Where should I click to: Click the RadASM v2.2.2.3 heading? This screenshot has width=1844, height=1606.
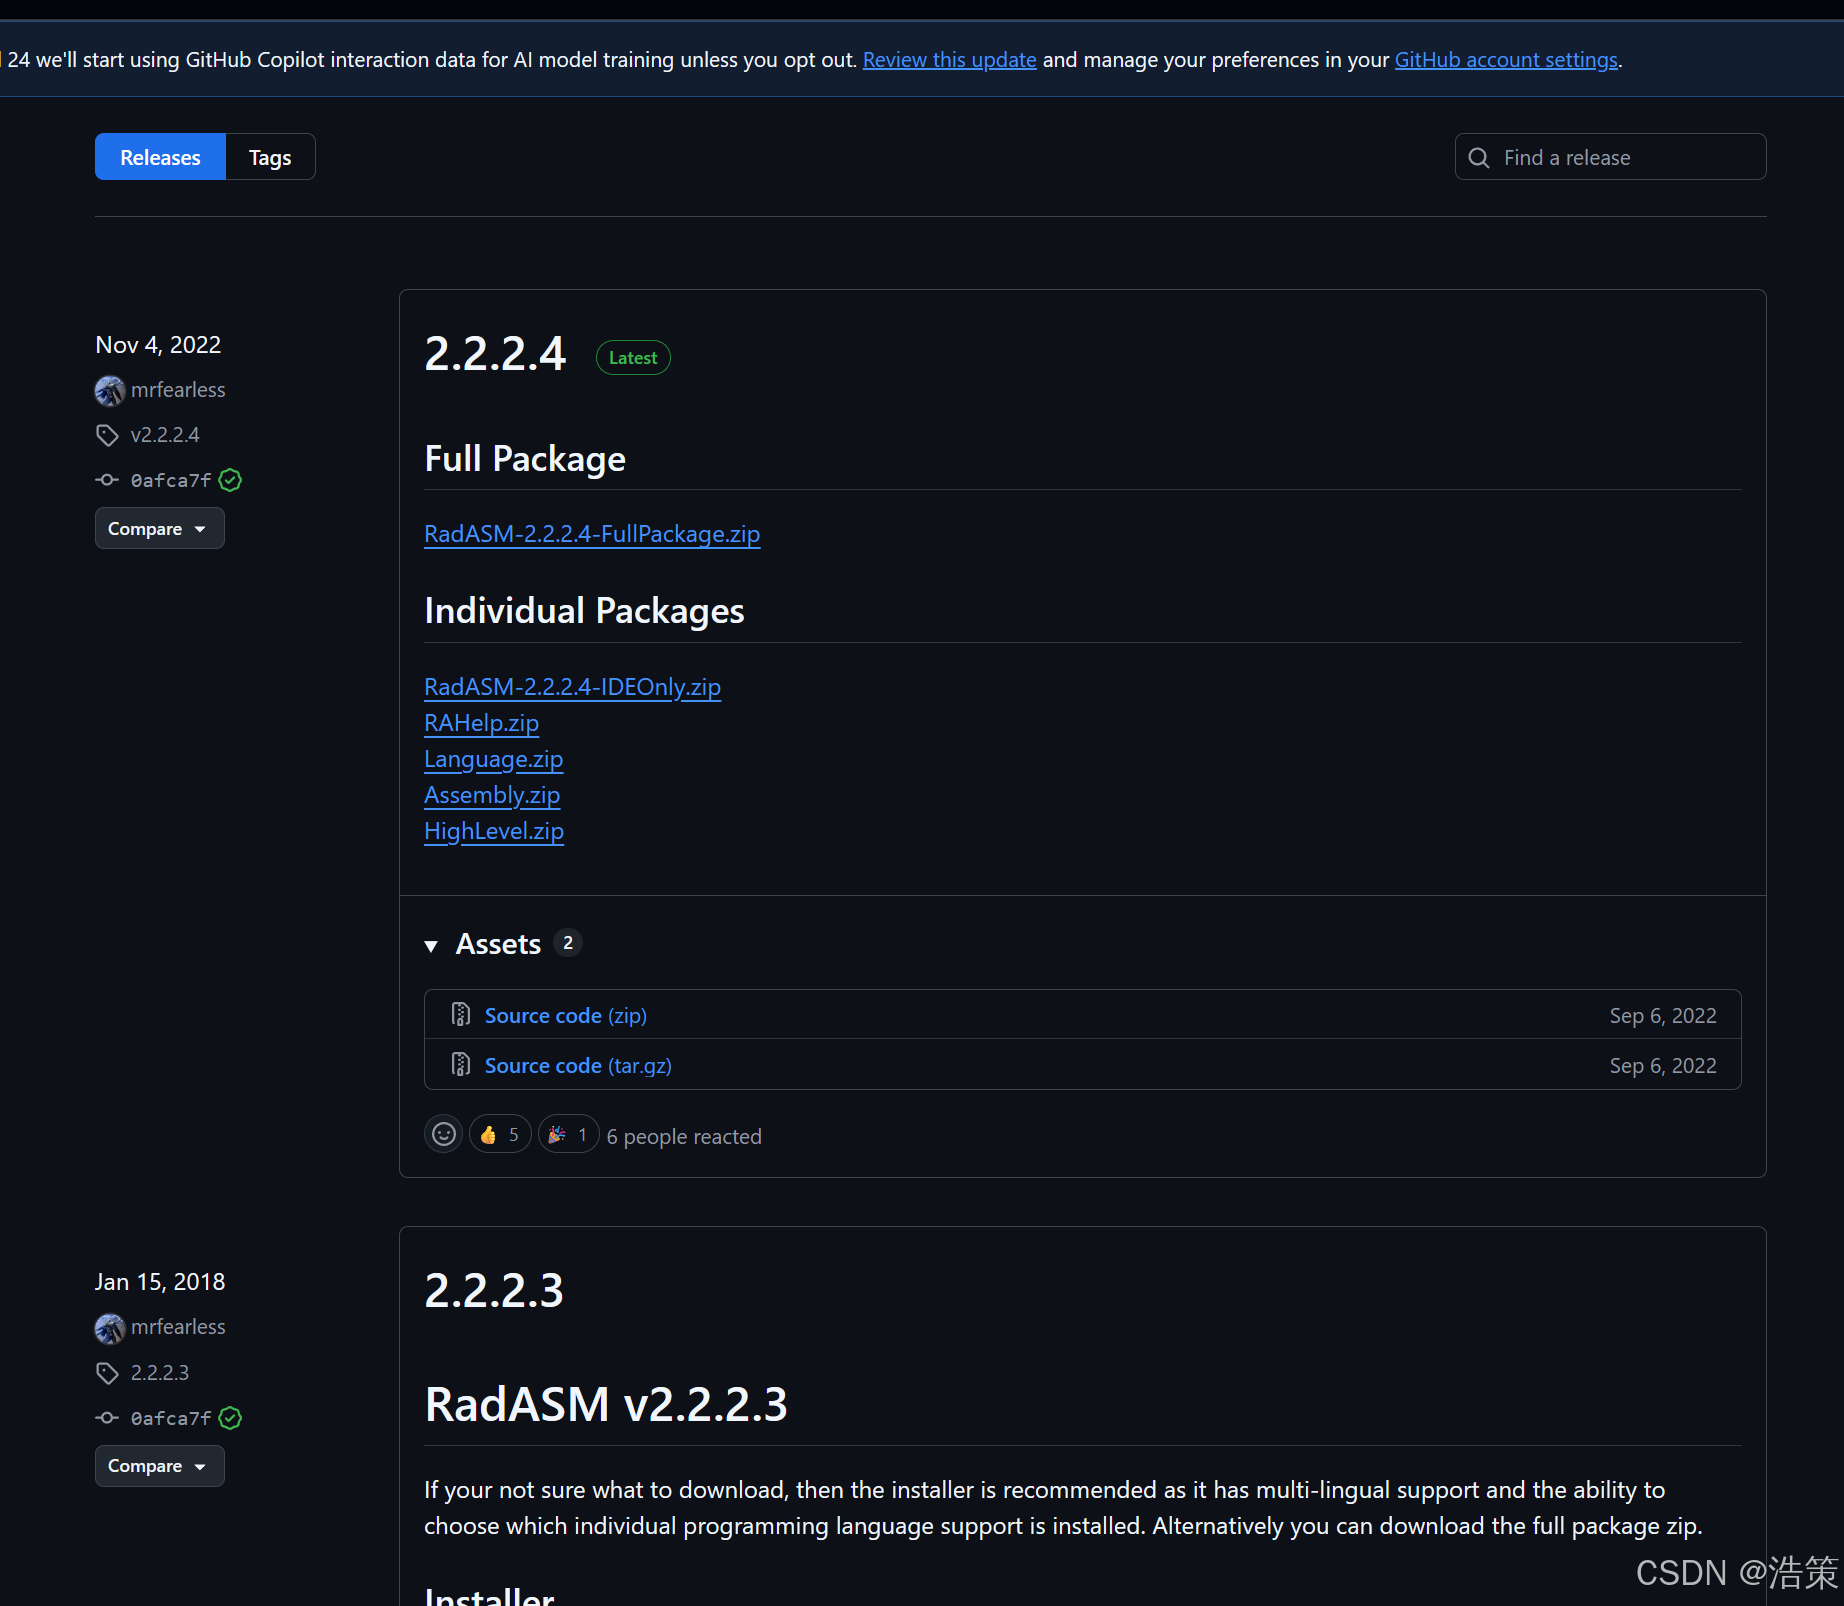[606, 1404]
